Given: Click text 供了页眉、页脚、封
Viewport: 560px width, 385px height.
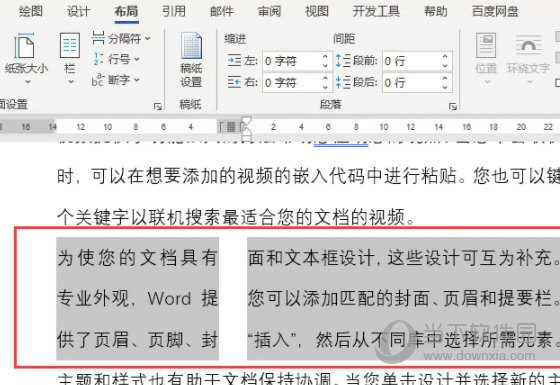Looking at the screenshot, I should pos(138,339).
